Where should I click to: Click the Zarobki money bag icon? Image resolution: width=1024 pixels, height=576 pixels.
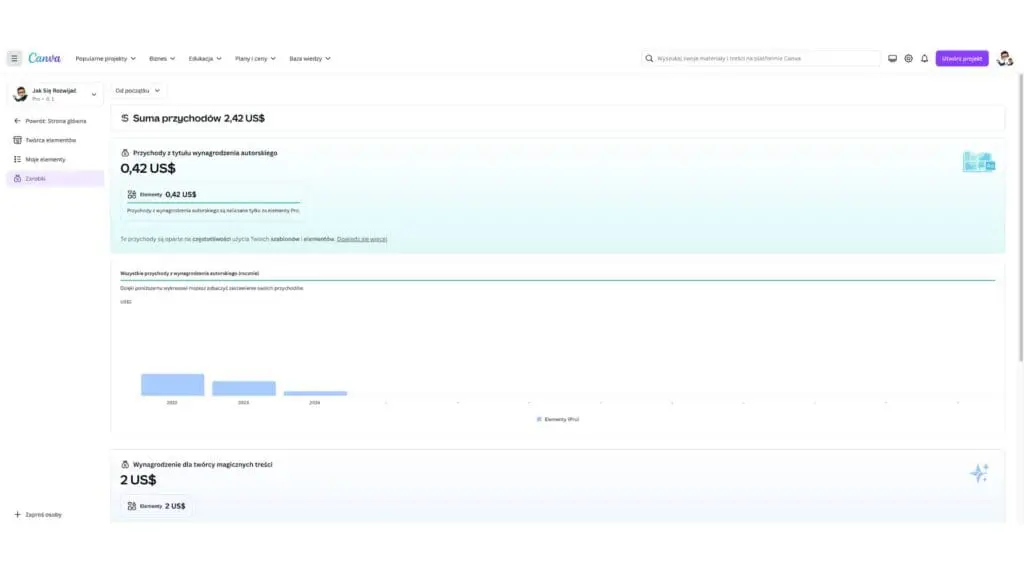pos(18,178)
